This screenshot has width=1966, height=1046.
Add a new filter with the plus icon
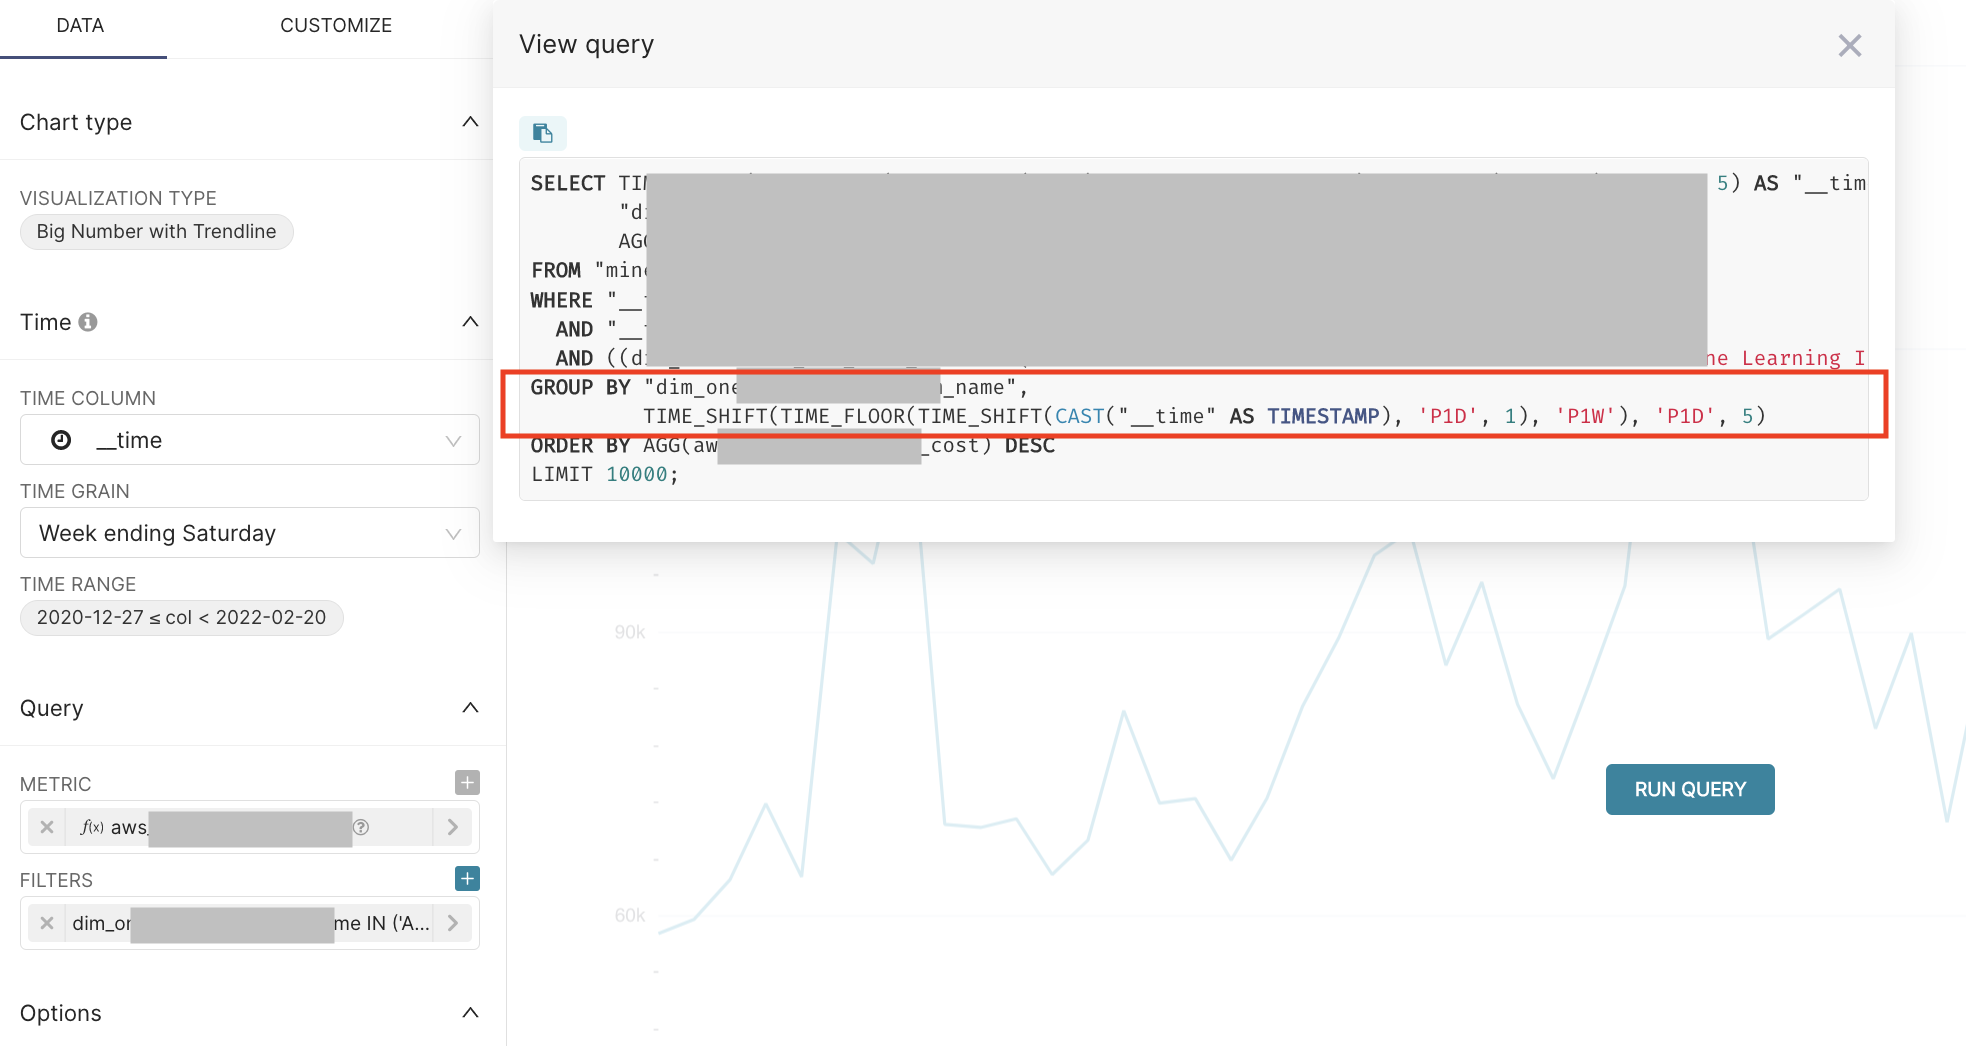pyautogui.click(x=466, y=878)
